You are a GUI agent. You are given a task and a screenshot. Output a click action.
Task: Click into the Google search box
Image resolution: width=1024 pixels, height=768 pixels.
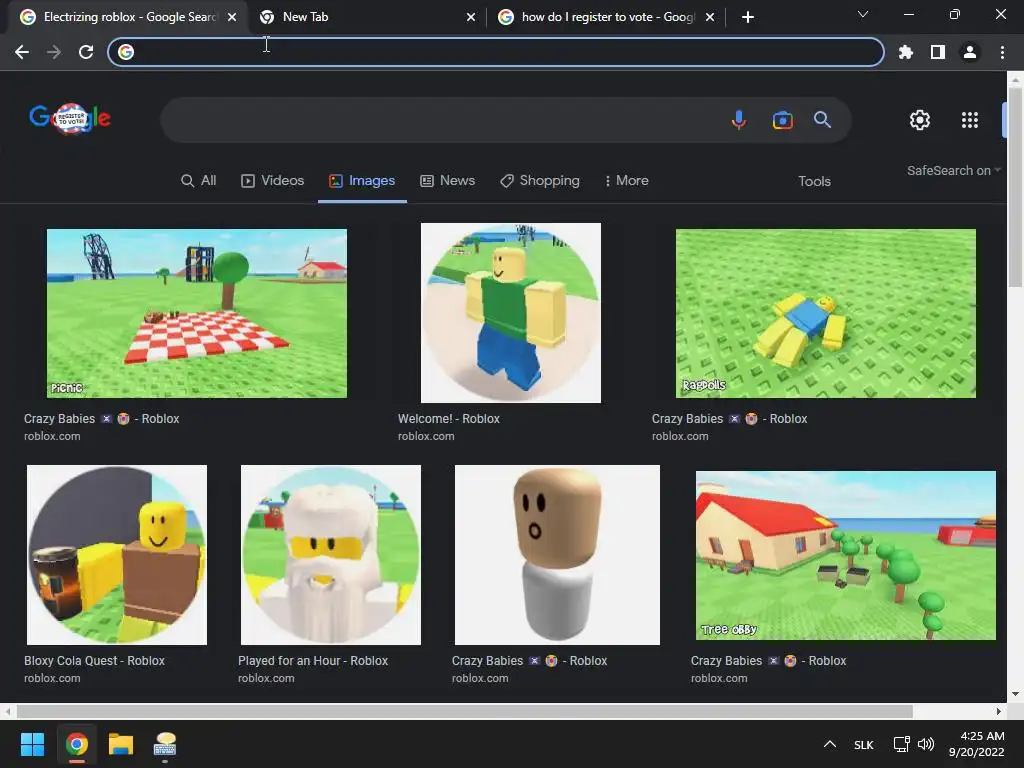[x=444, y=120]
